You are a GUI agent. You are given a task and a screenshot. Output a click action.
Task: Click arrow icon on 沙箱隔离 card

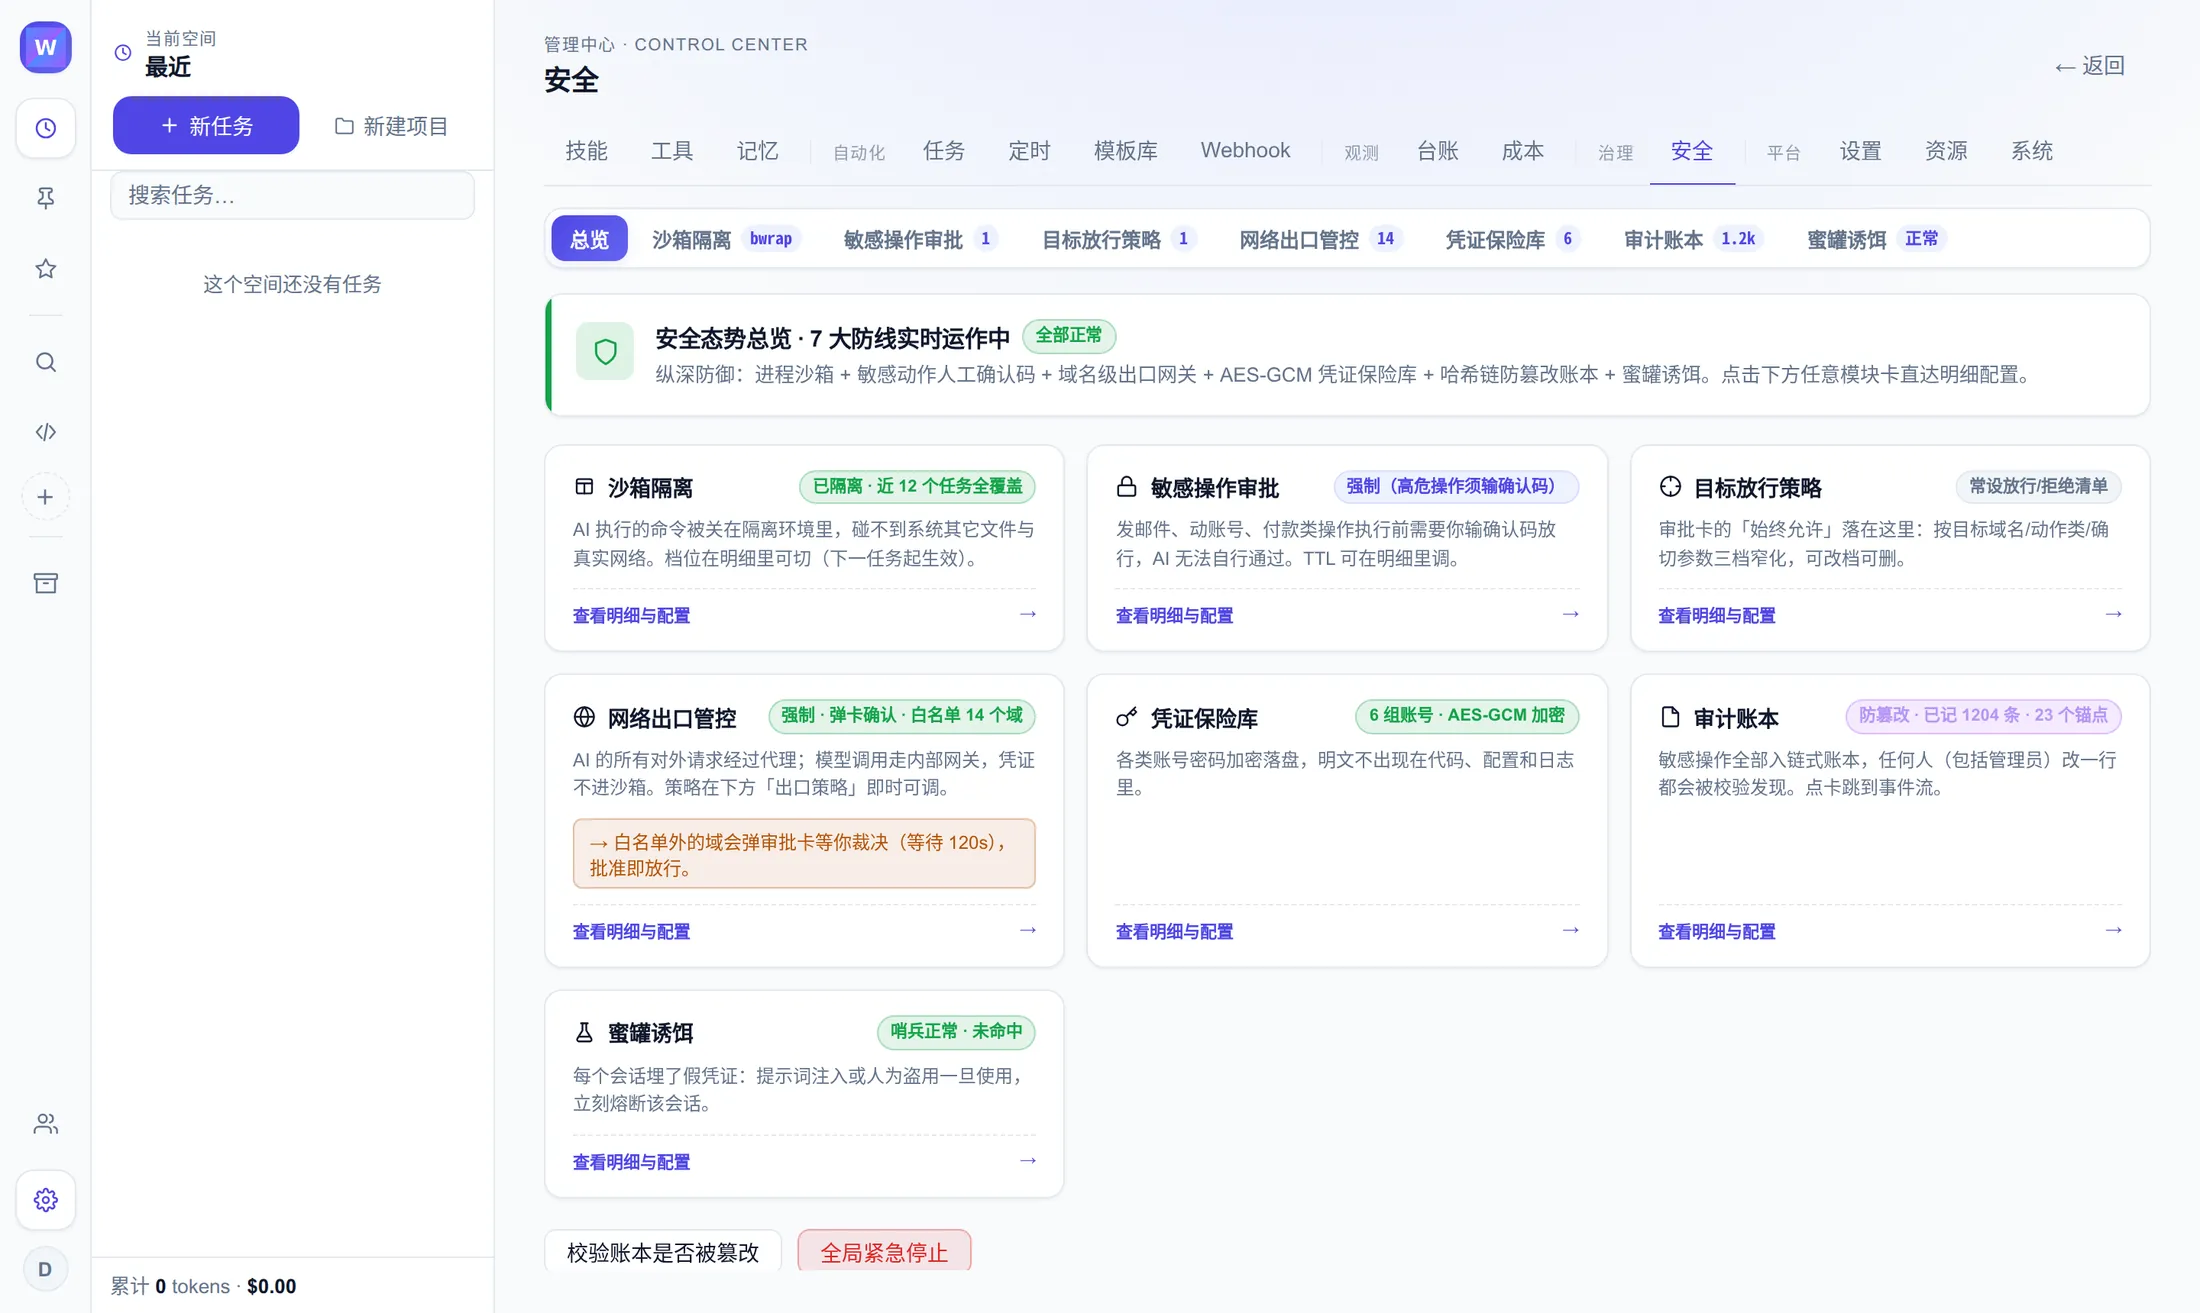point(1027,614)
